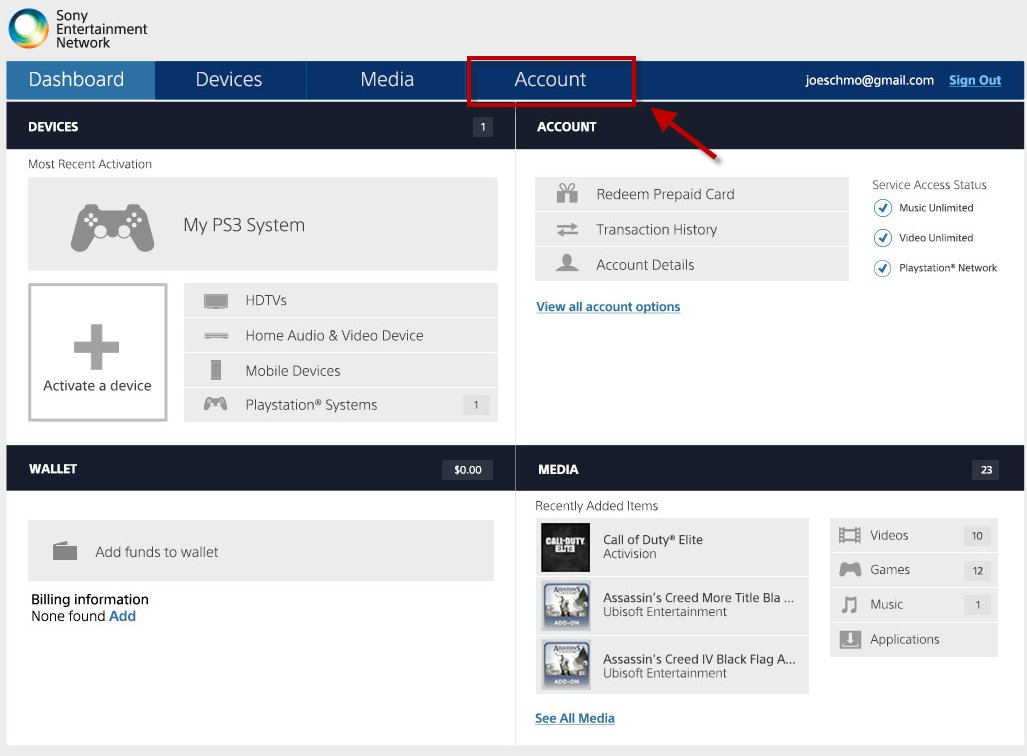Viewport: 1027px width, 756px height.
Task: Click the Playstation Systems count badge
Action: pos(476,405)
